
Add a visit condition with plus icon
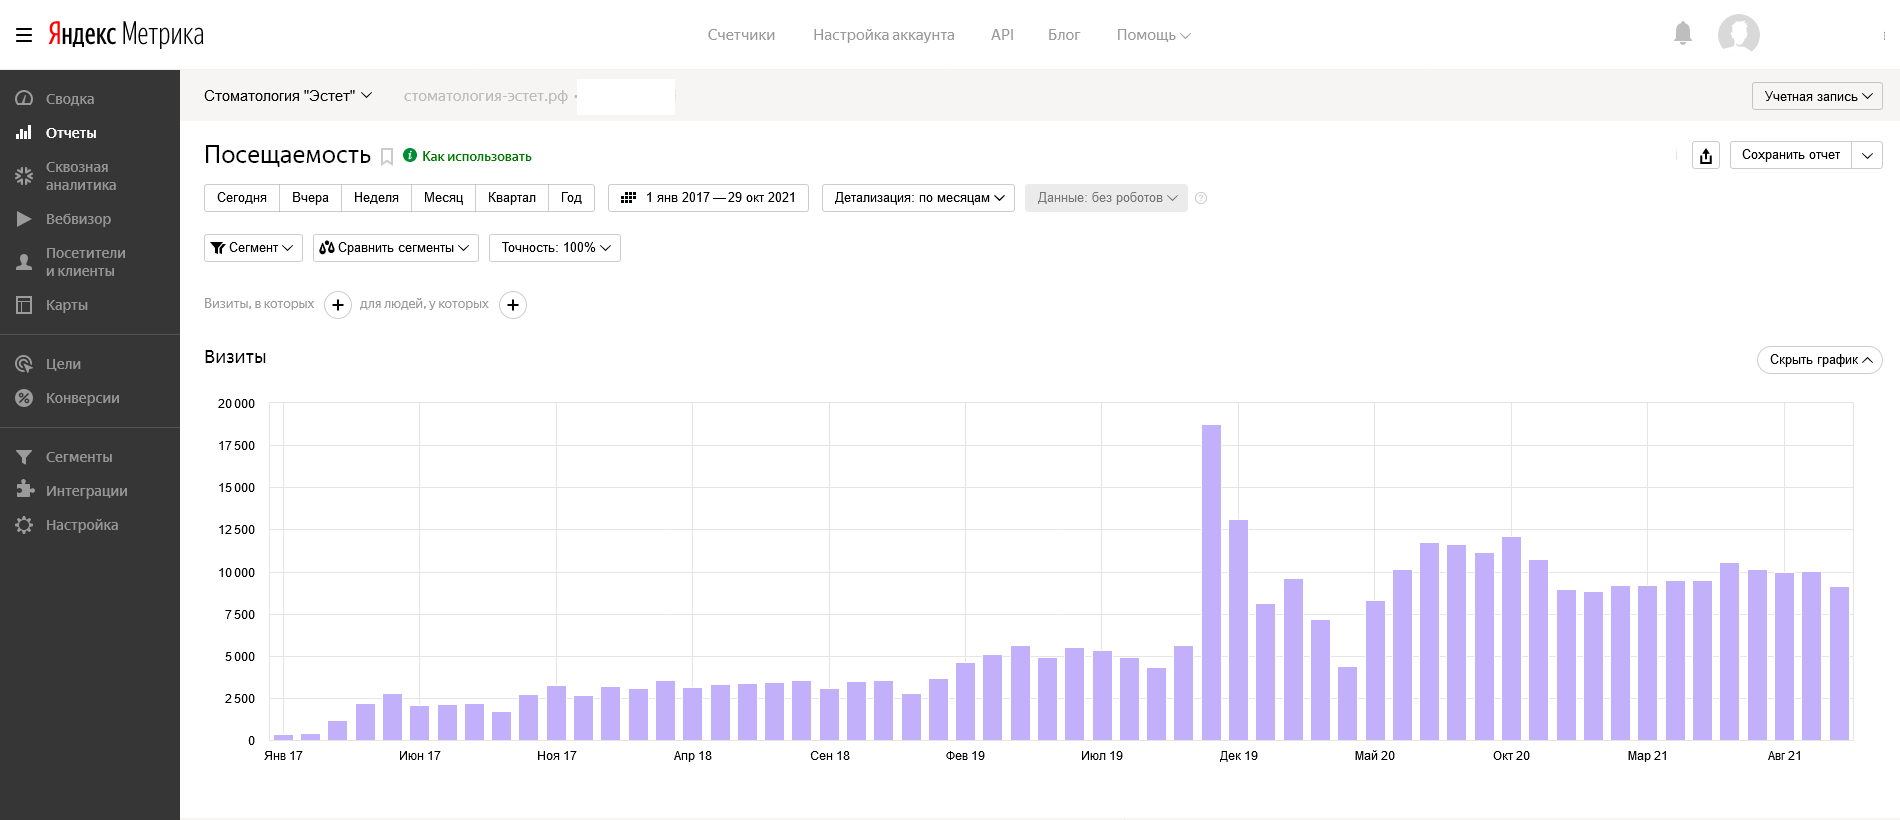pos(338,305)
